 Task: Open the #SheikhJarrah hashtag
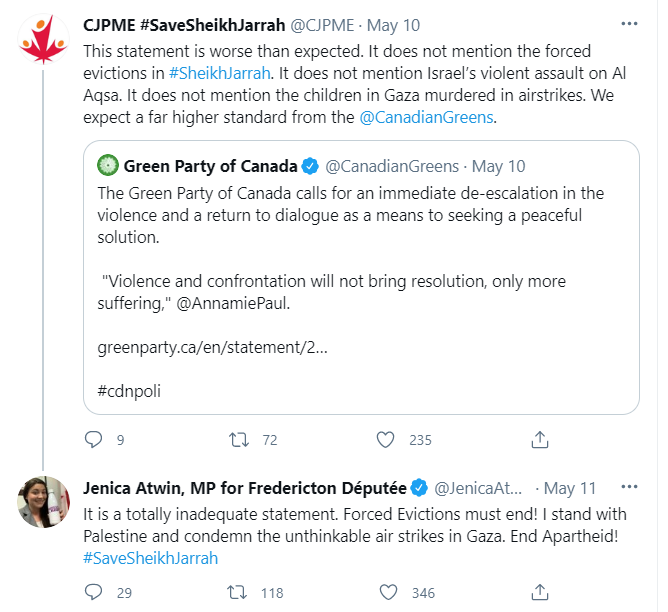[x=220, y=73]
